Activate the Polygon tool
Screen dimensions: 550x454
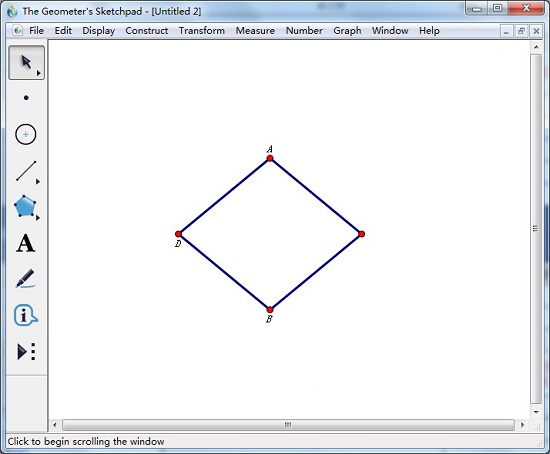coord(25,206)
